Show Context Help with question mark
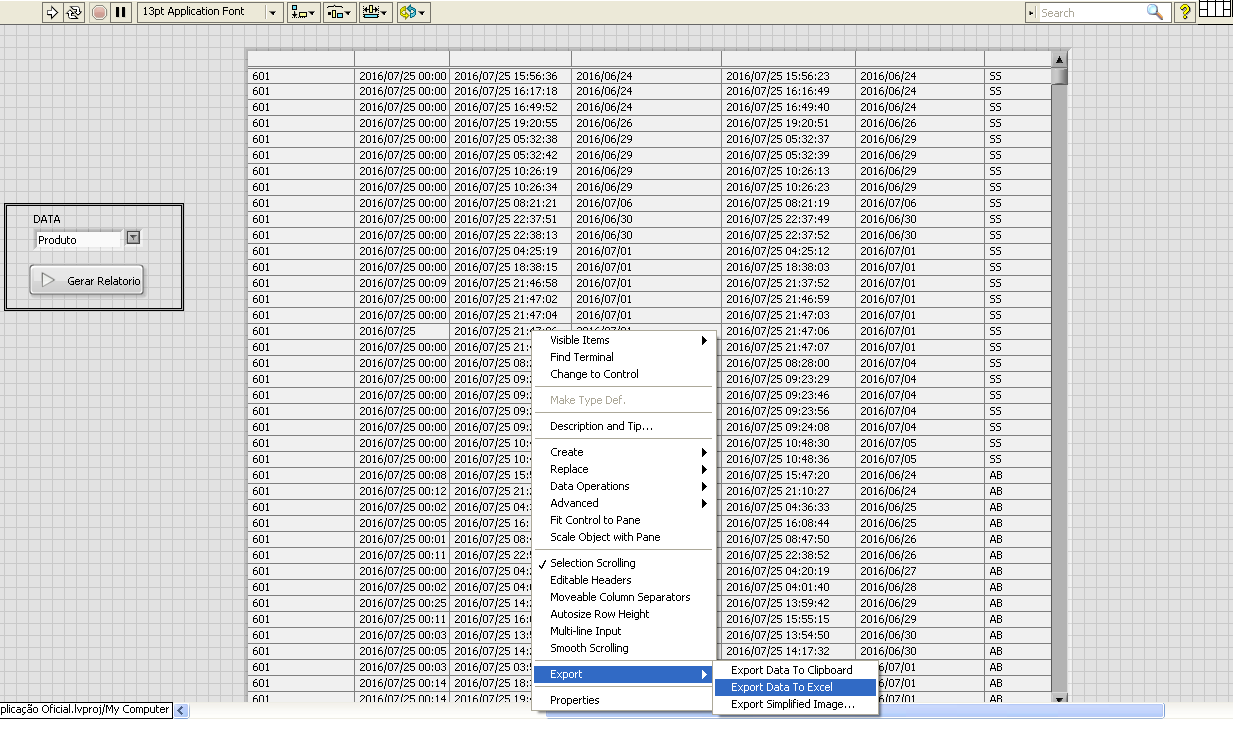This screenshot has height=750, width=1233. [x=1185, y=12]
